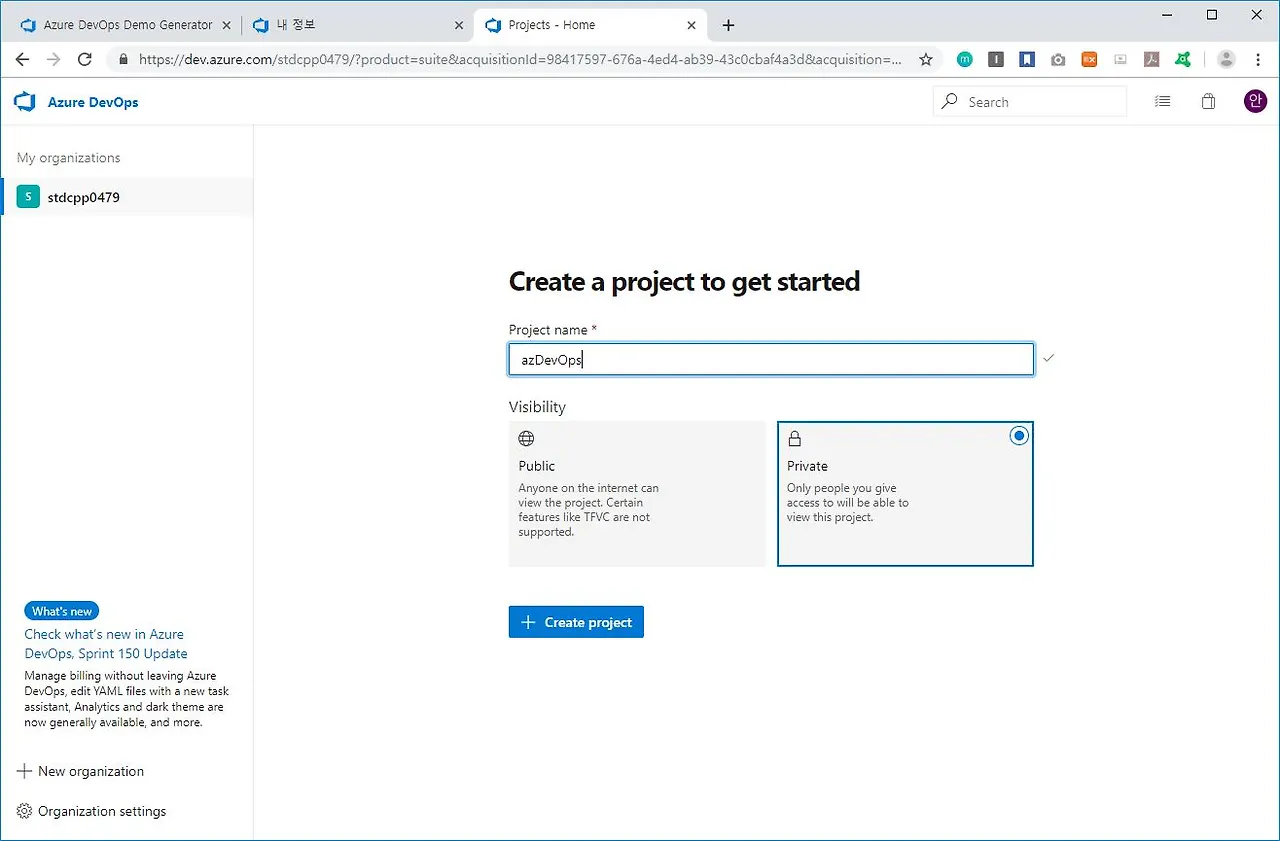Screen dimensions: 1280x841
Task: Click the Project name input field
Action: tap(771, 360)
